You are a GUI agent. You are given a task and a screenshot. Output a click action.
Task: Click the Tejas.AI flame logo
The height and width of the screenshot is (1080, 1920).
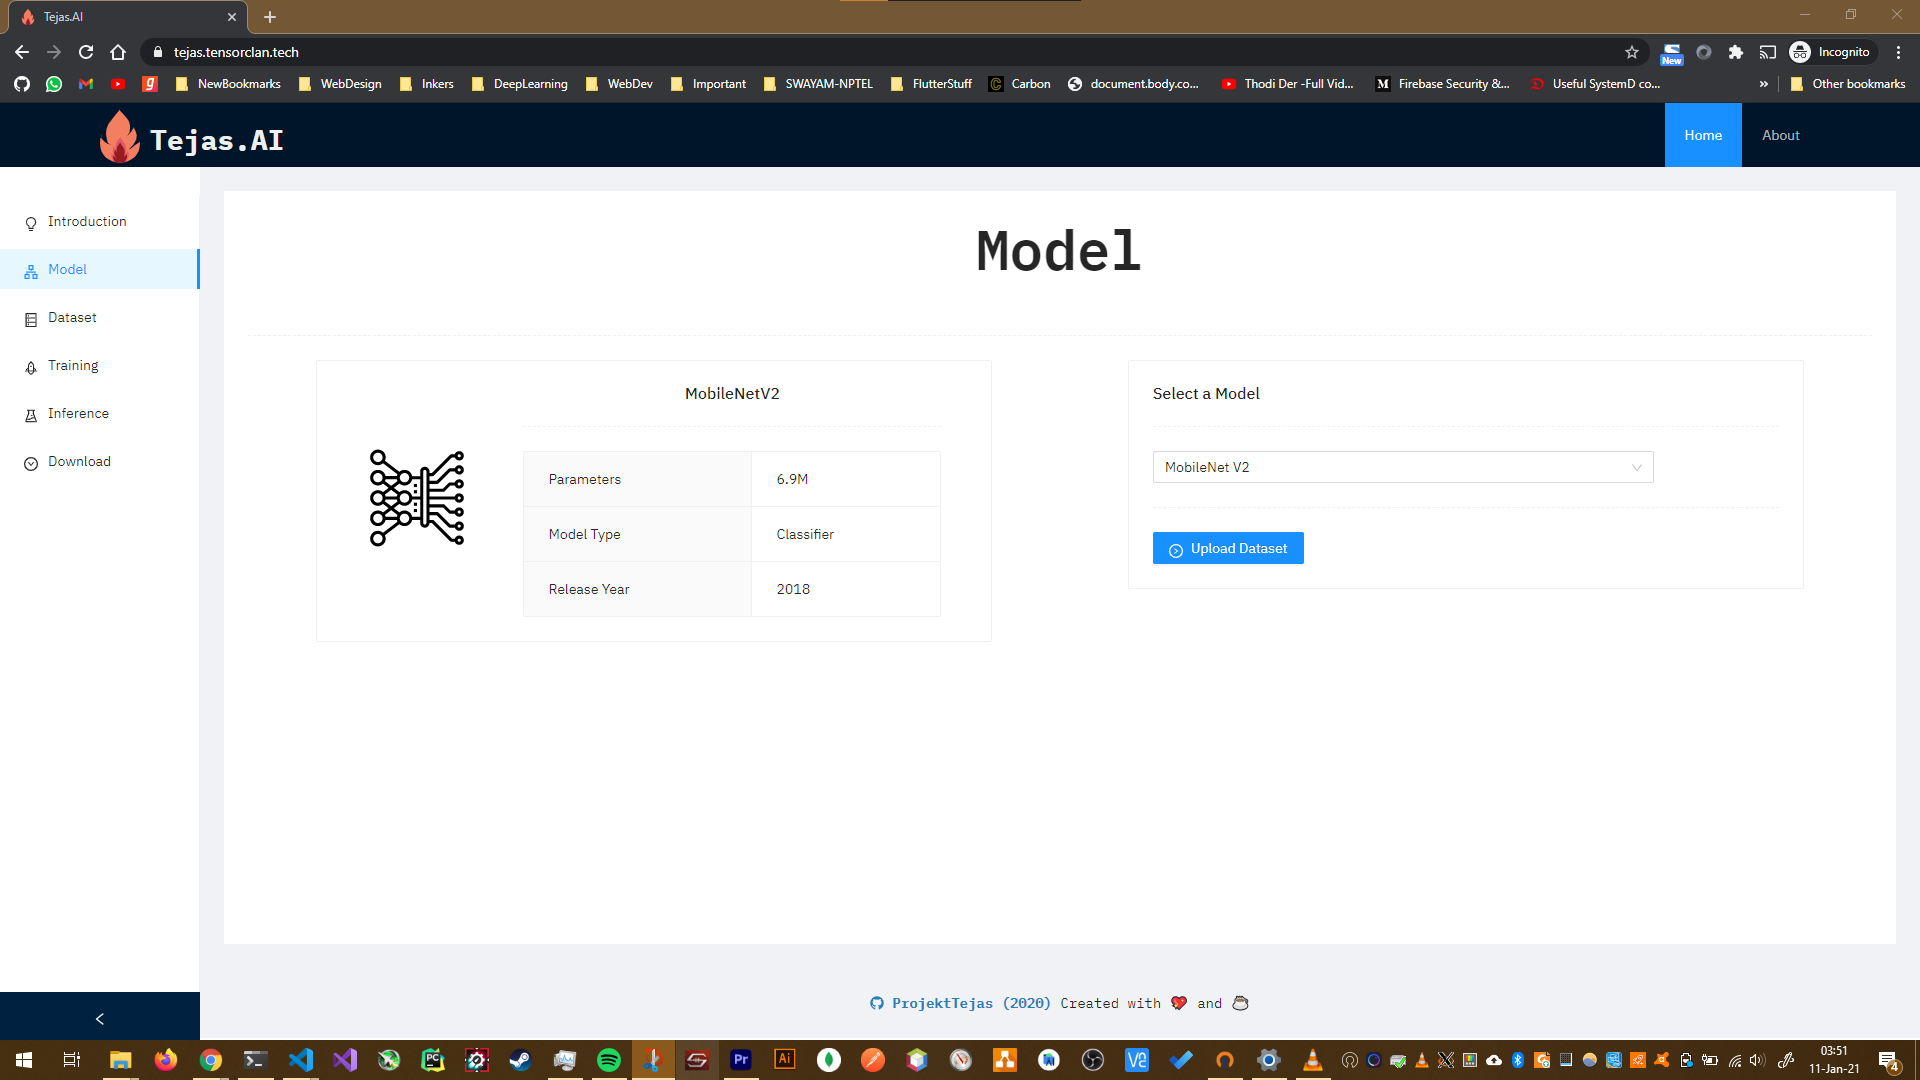pos(119,137)
